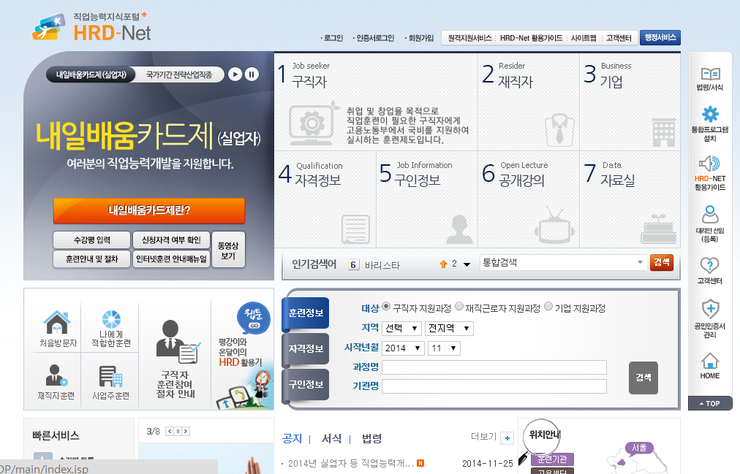Click into the 과정명 input field
The image size is (740, 474).
pyautogui.click(x=494, y=367)
